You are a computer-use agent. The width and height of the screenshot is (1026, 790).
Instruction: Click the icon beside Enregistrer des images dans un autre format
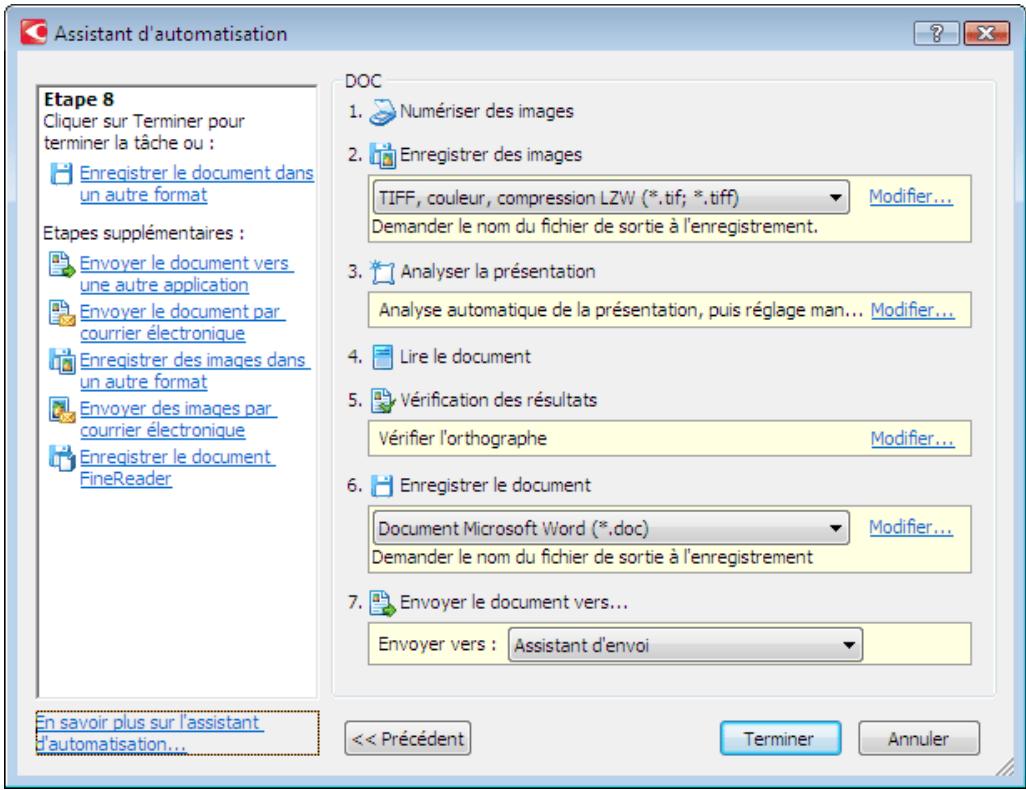(62, 361)
